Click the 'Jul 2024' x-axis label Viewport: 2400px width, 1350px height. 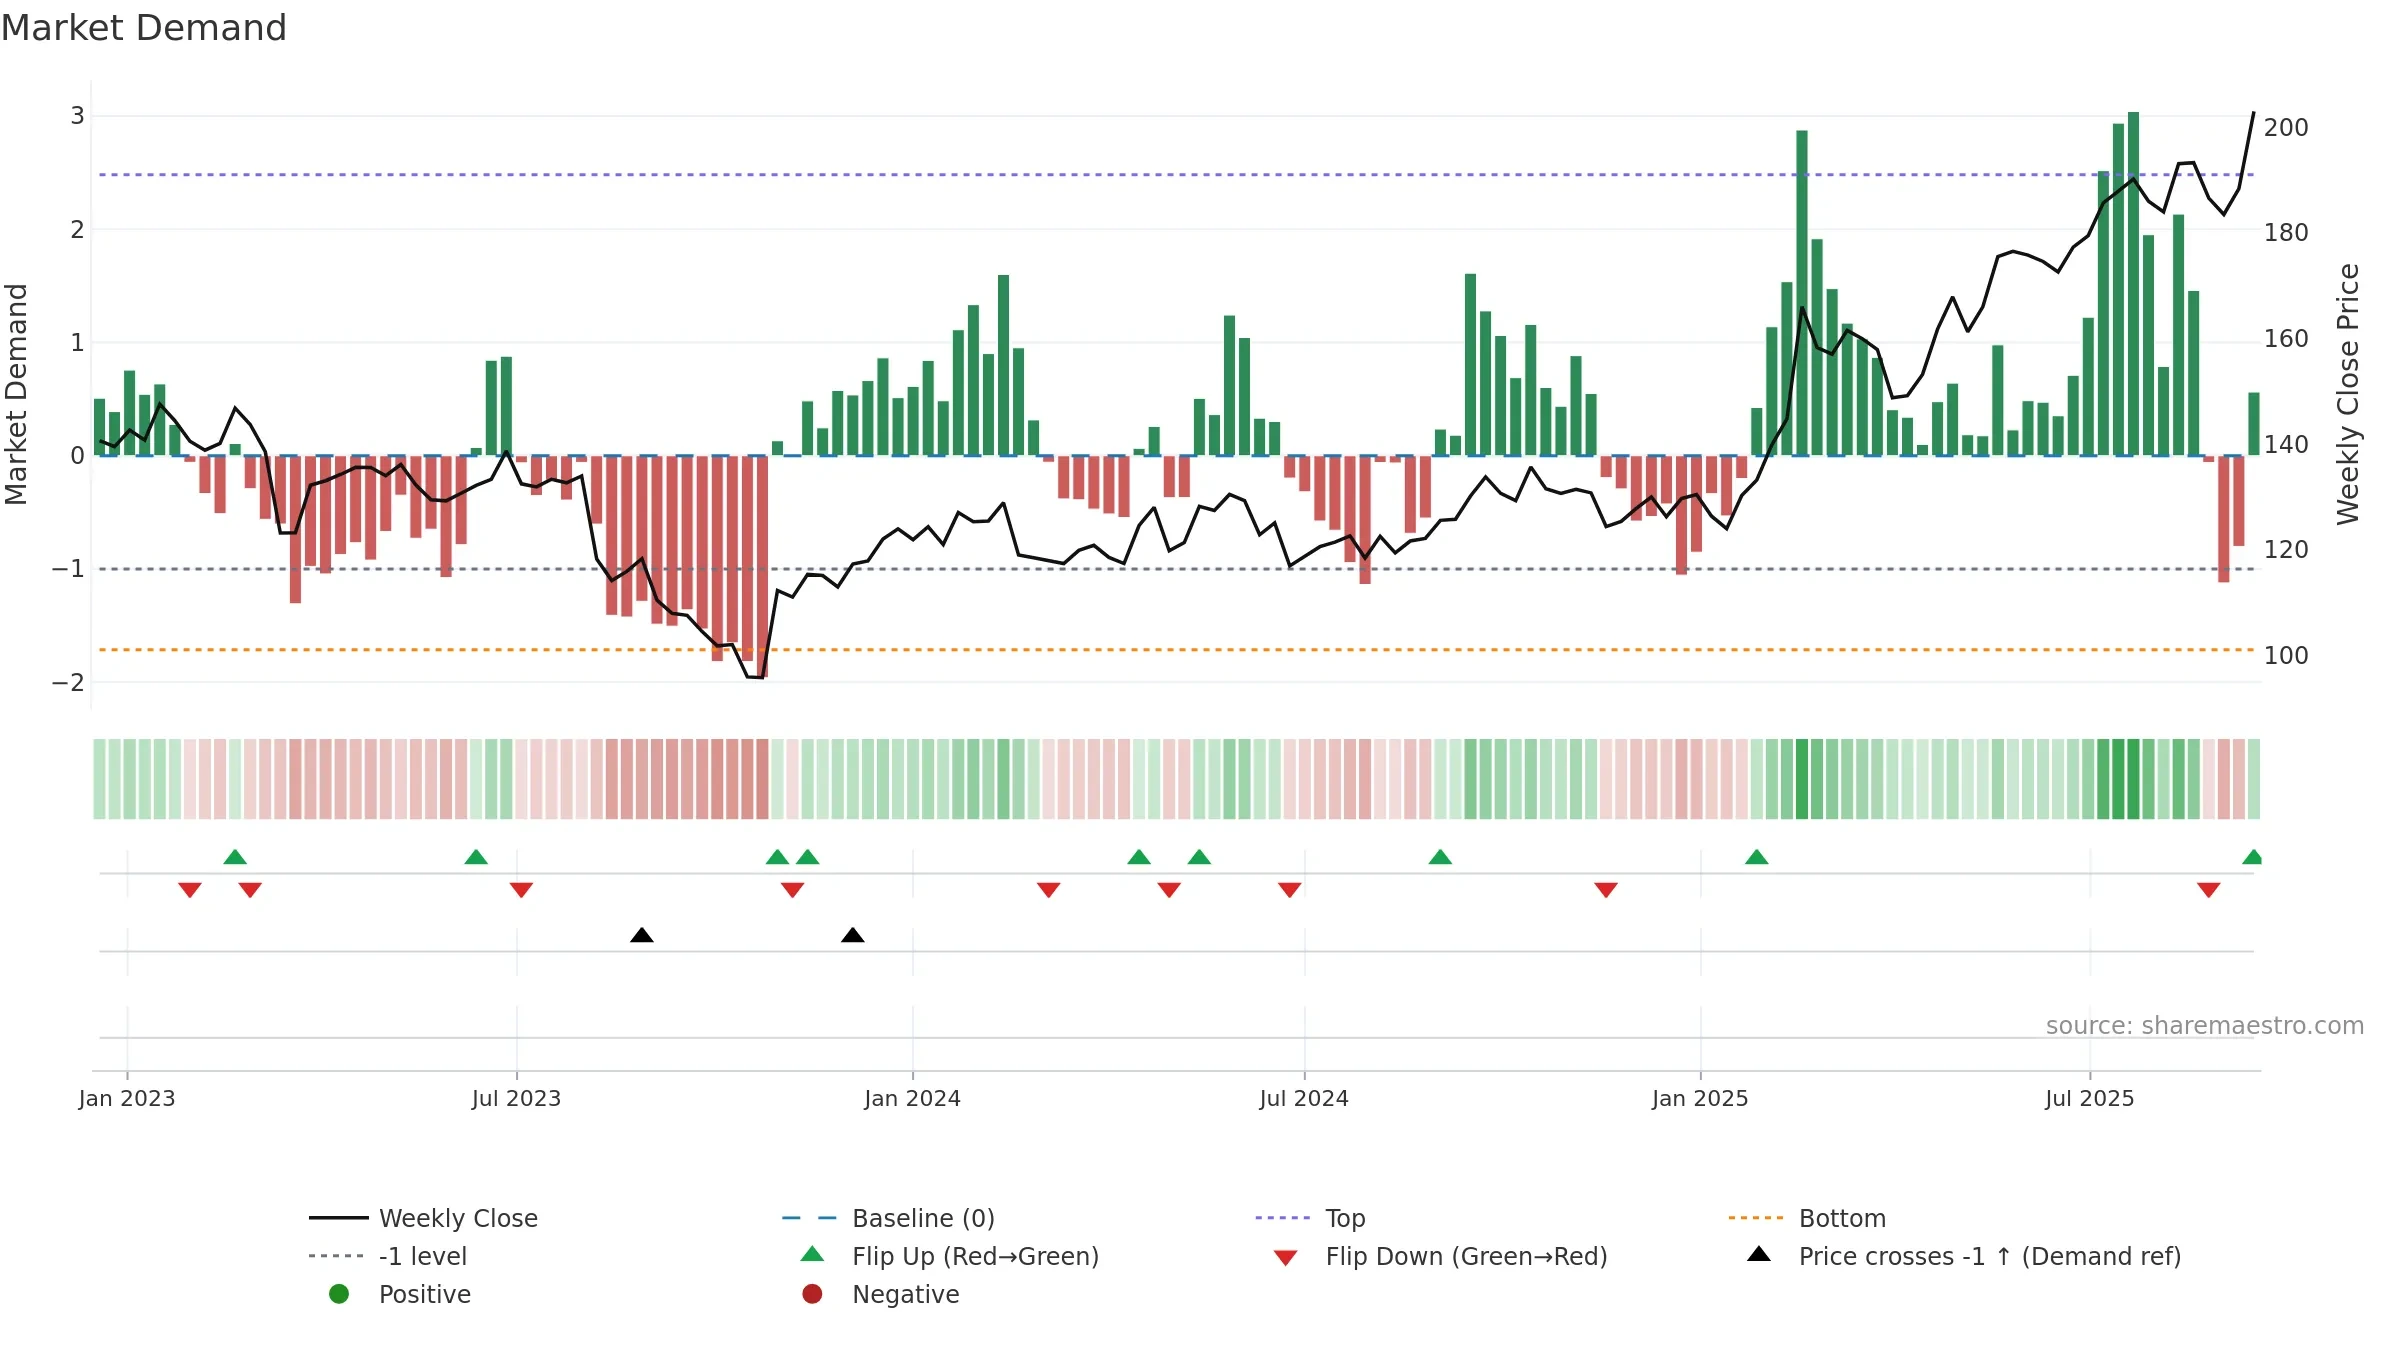(x=1304, y=1098)
